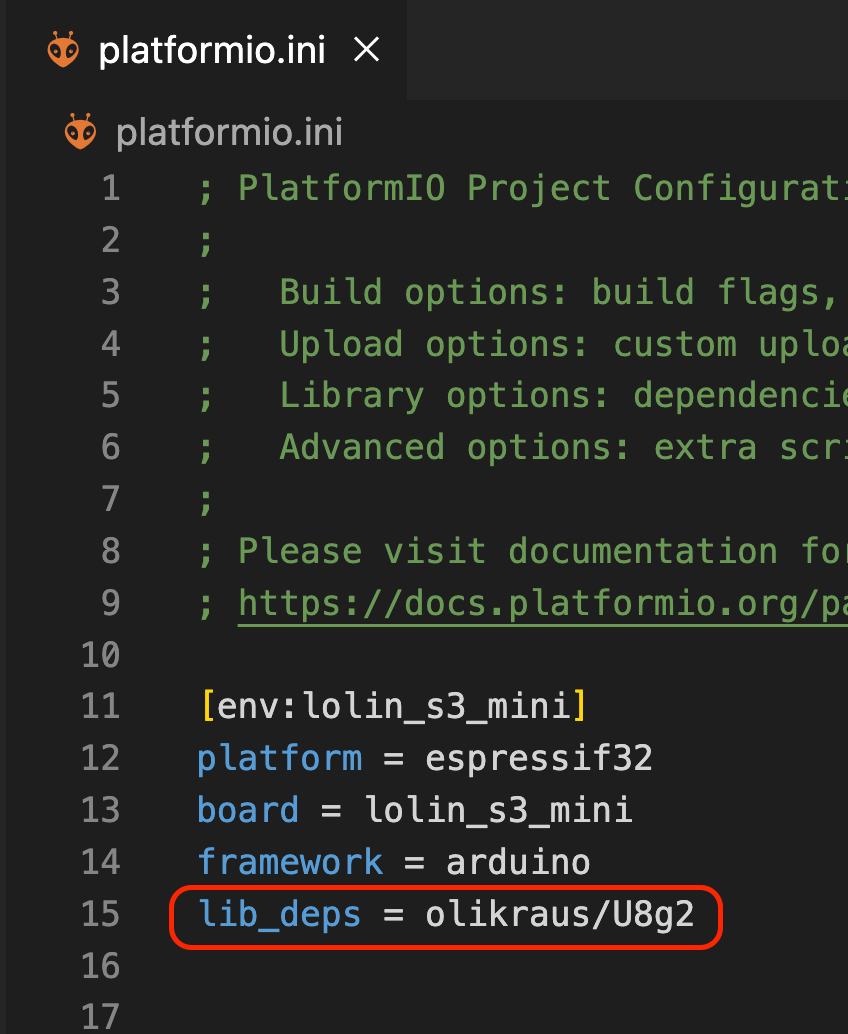The image size is (848, 1034).
Task: Click the olikraus/U8g2 library value
Action: [x=559, y=914]
